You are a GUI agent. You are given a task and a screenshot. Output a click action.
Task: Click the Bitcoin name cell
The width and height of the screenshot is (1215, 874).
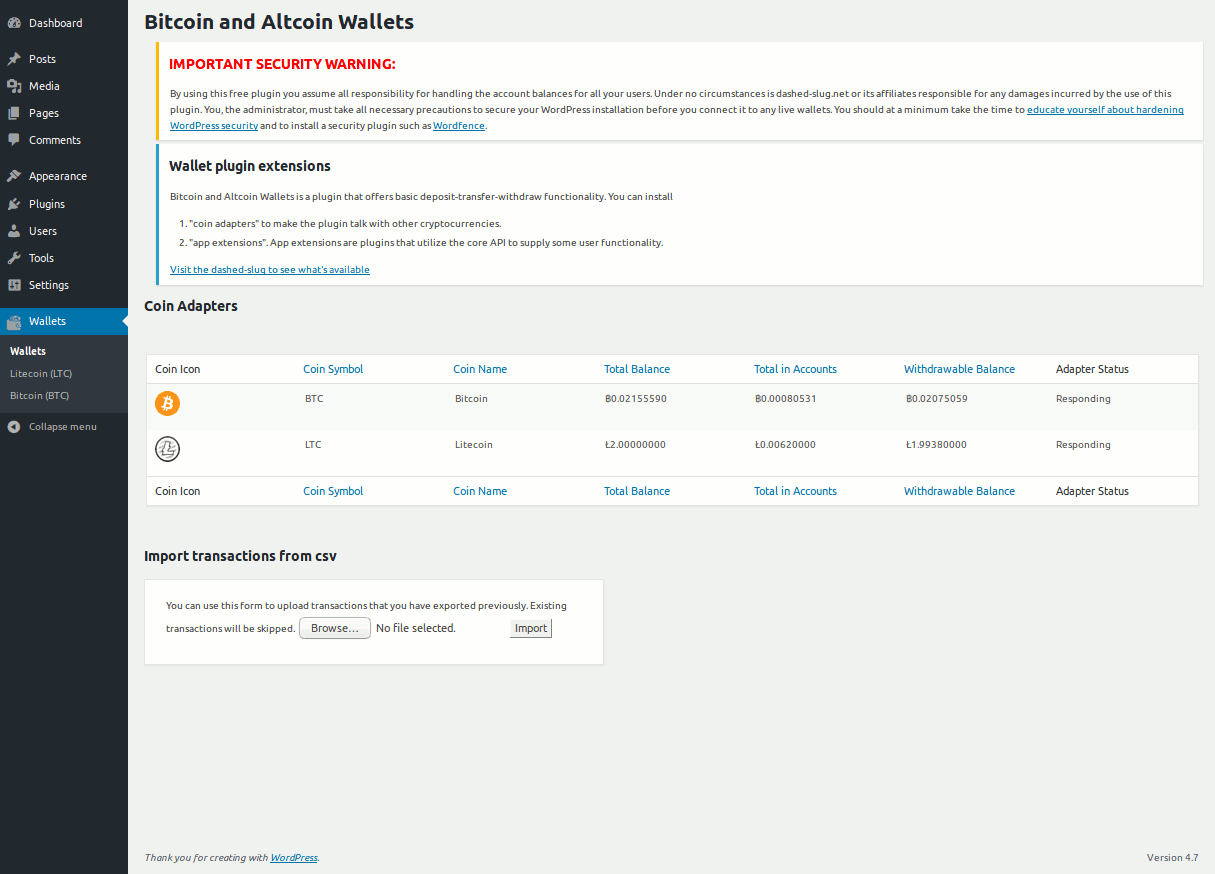(x=471, y=398)
